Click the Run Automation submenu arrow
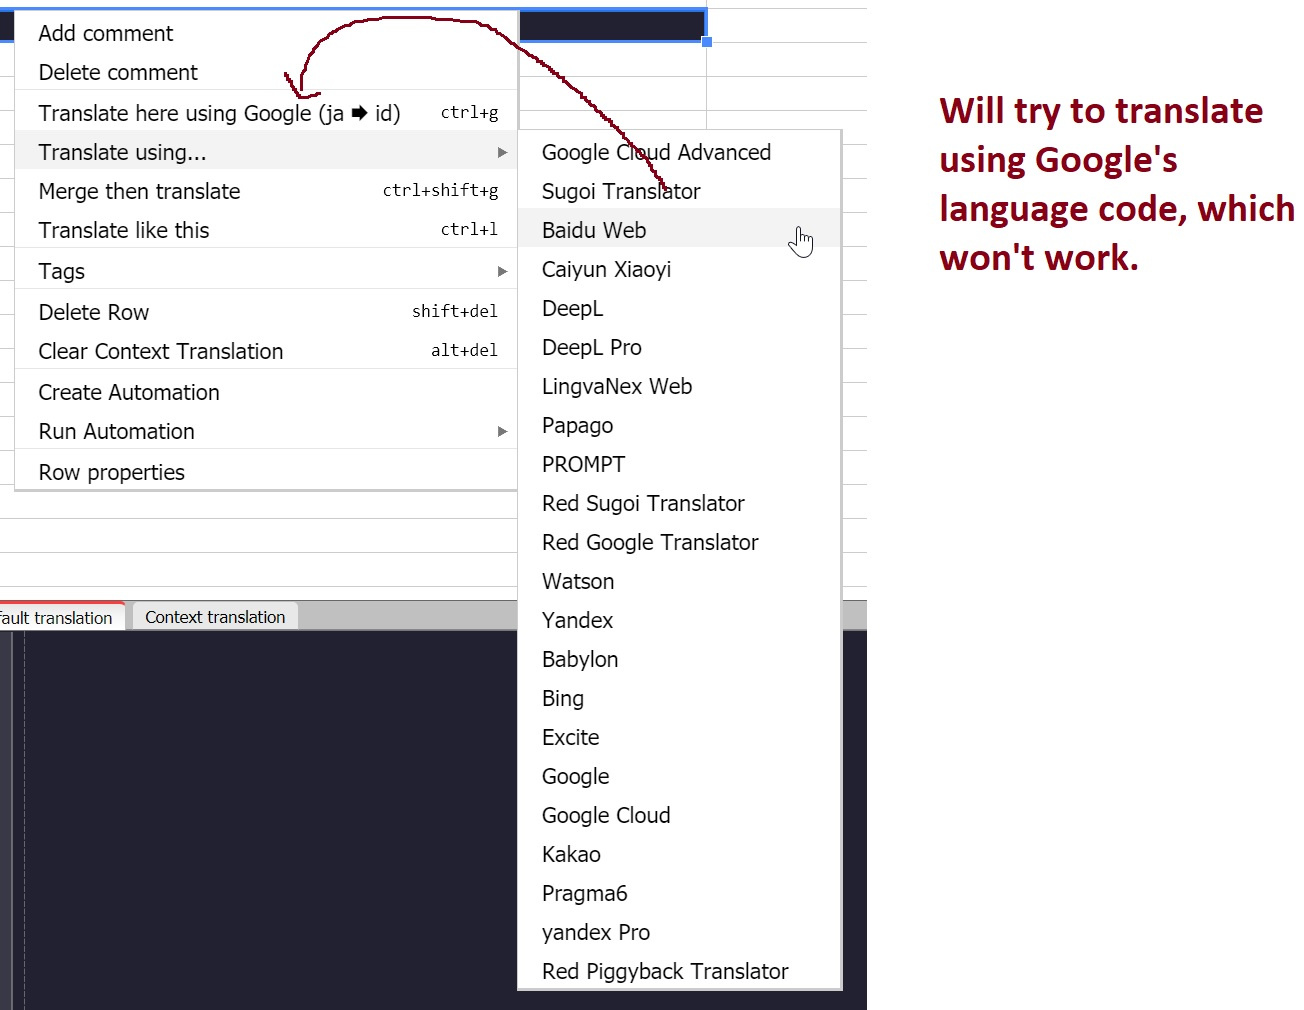Image resolution: width=1304 pixels, height=1010 pixels. coord(502,431)
